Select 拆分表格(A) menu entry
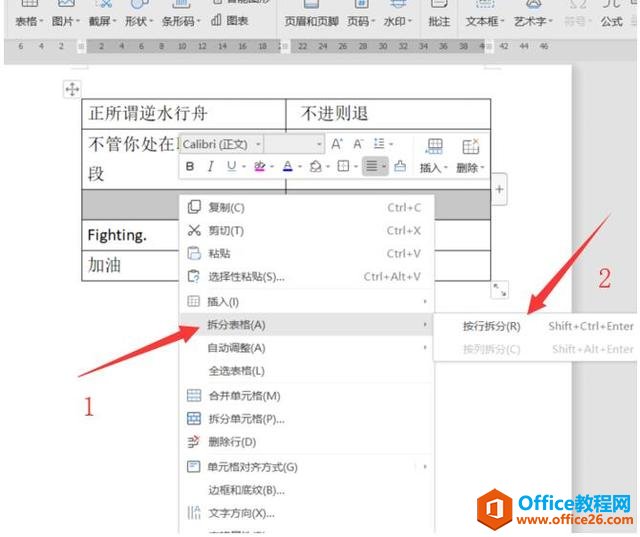640x537 pixels. pyautogui.click(x=306, y=325)
